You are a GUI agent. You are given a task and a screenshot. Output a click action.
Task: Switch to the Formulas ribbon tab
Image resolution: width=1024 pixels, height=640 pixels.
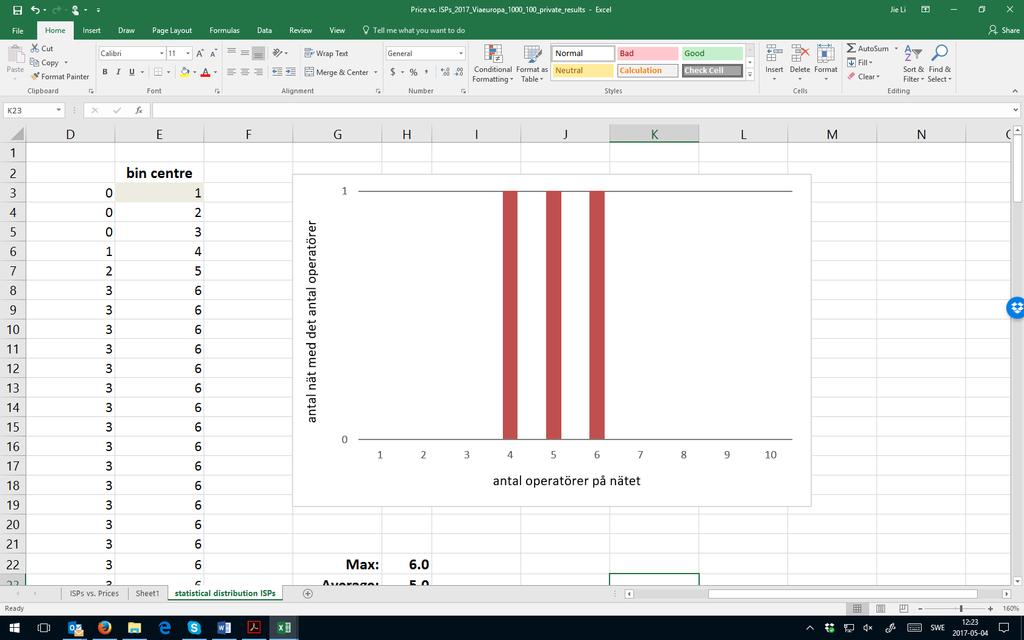coord(224,30)
